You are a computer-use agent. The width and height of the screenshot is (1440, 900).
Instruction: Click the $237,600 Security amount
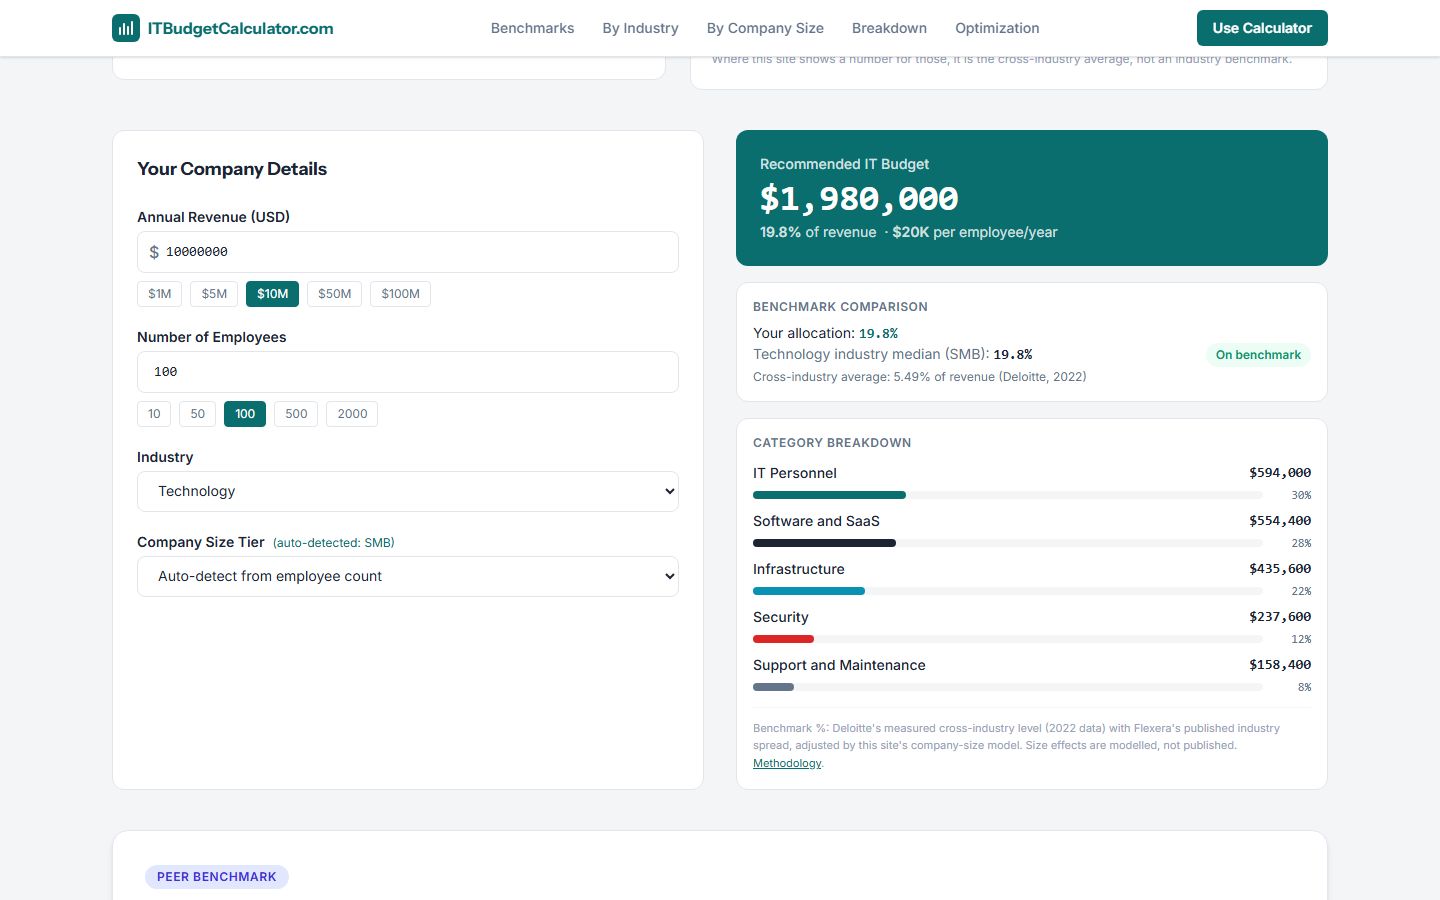1280,617
